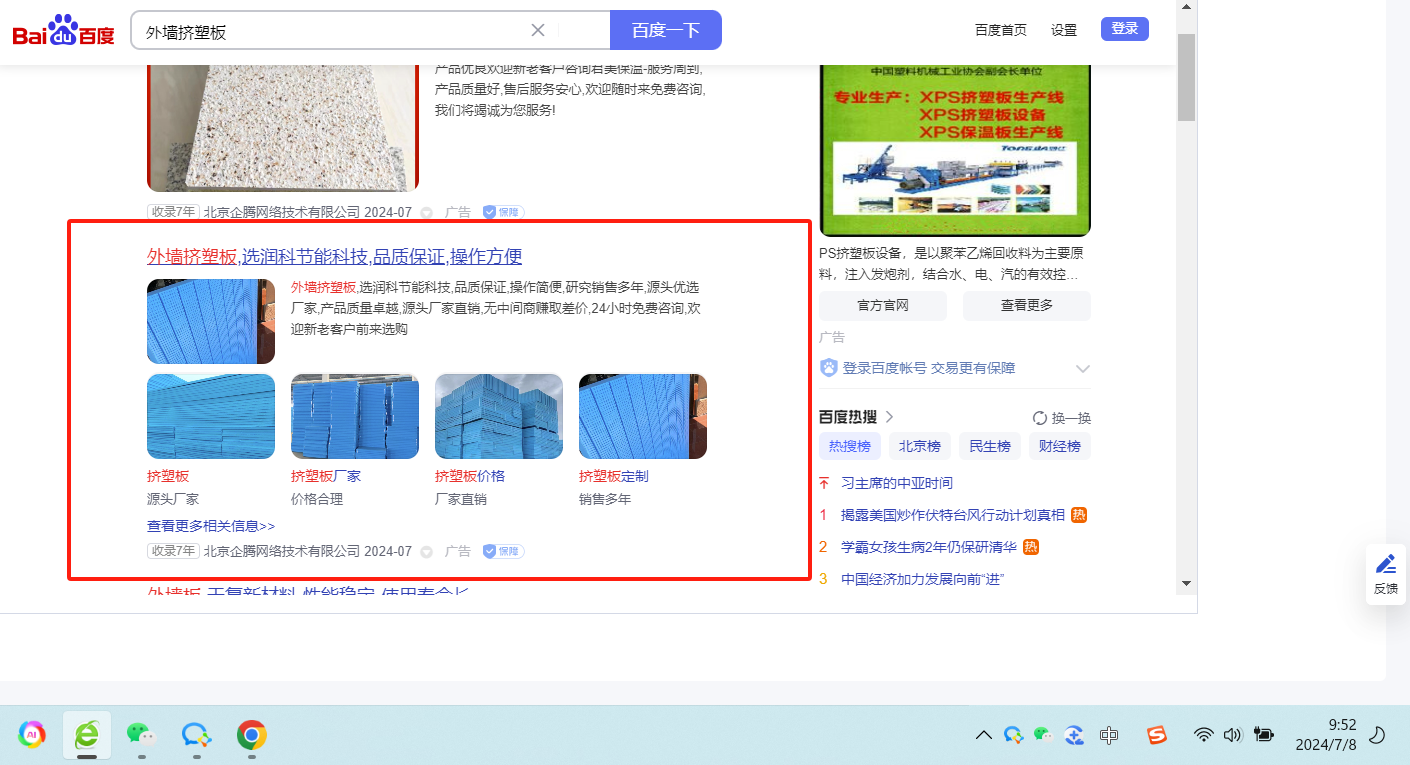Image resolution: width=1410 pixels, height=765 pixels.
Task: Toggle the 中 input language indicator
Action: pos(1109,735)
